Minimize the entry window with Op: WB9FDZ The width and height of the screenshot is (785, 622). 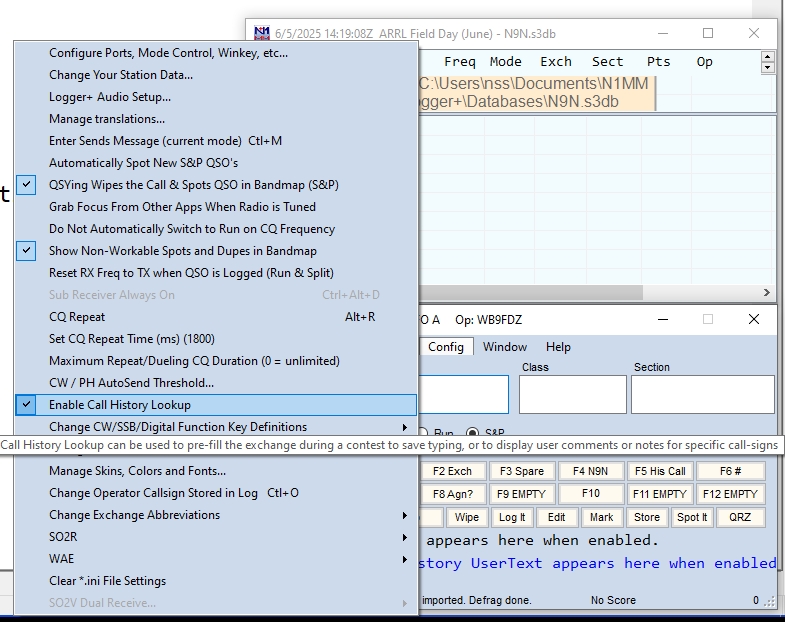661,319
